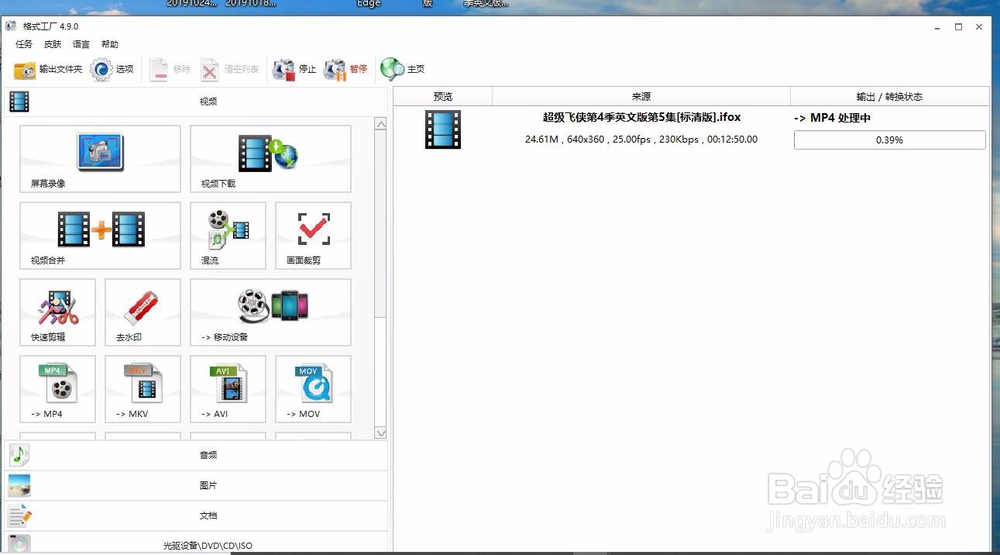Go to the 主页 homepage

coord(402,69)
